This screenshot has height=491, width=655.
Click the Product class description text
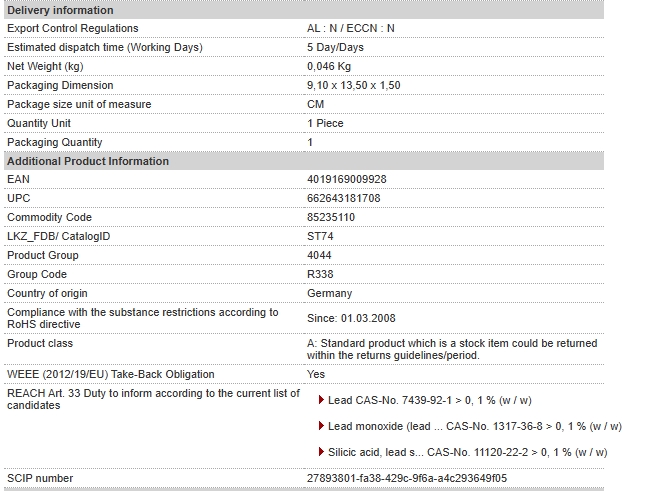(452, 349)
